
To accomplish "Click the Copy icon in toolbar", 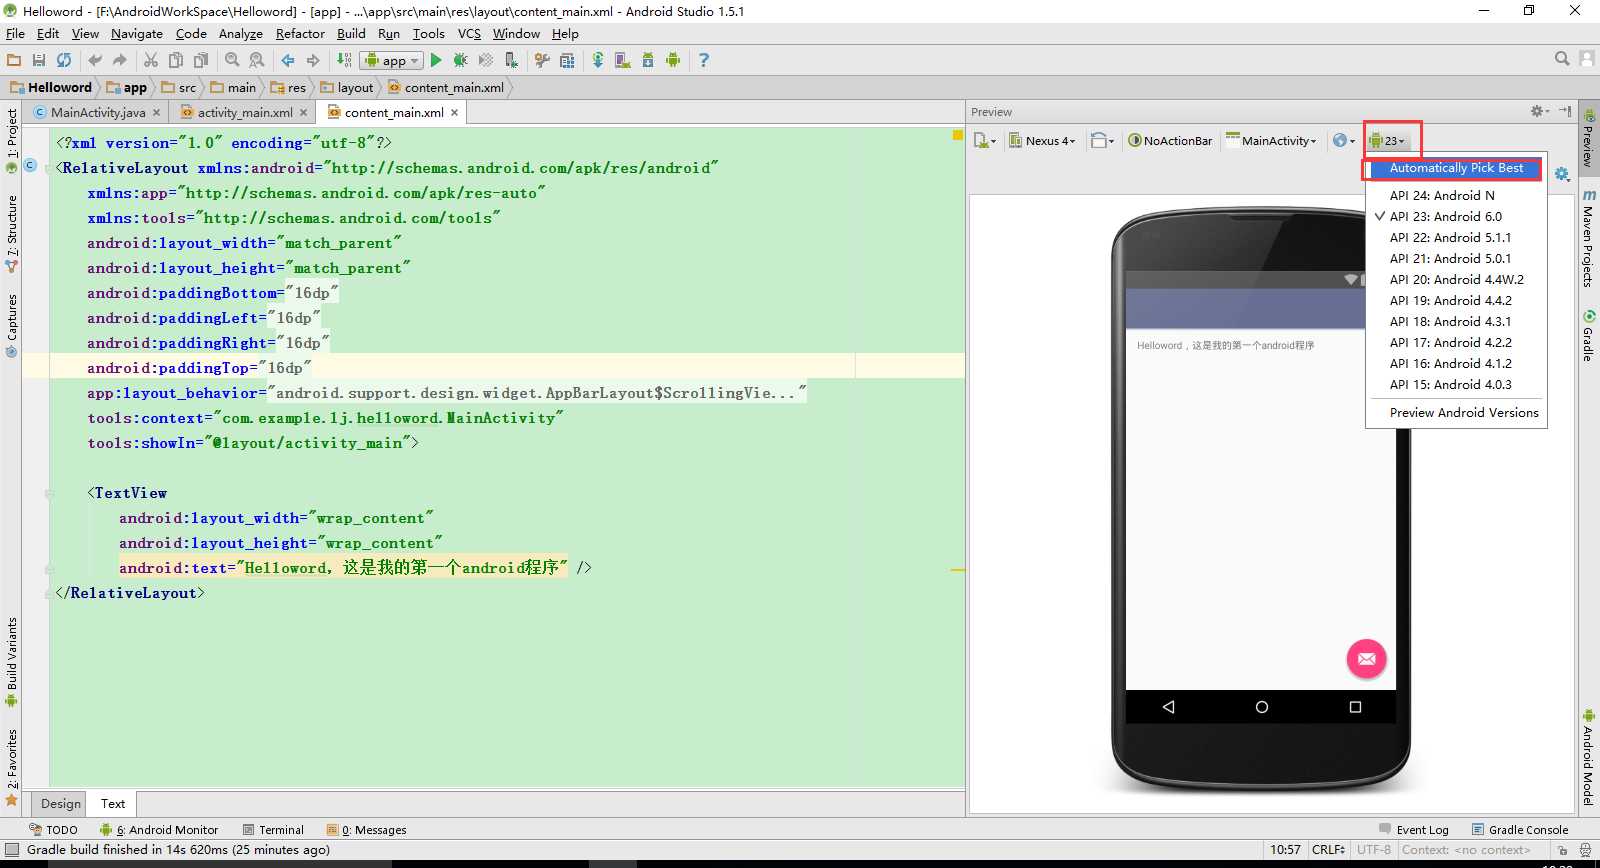I will (x=176, y=60).
